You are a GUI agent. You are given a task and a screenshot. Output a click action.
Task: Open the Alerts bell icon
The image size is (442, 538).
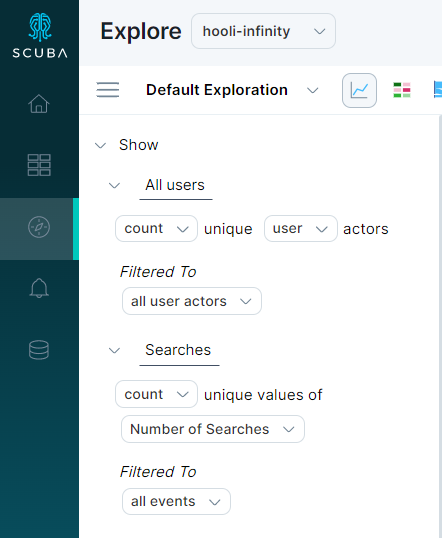(x=39, y=288)
